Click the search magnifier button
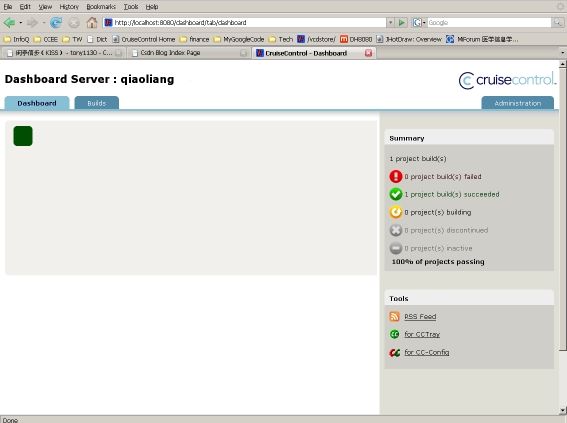 [x=558, y=22]
